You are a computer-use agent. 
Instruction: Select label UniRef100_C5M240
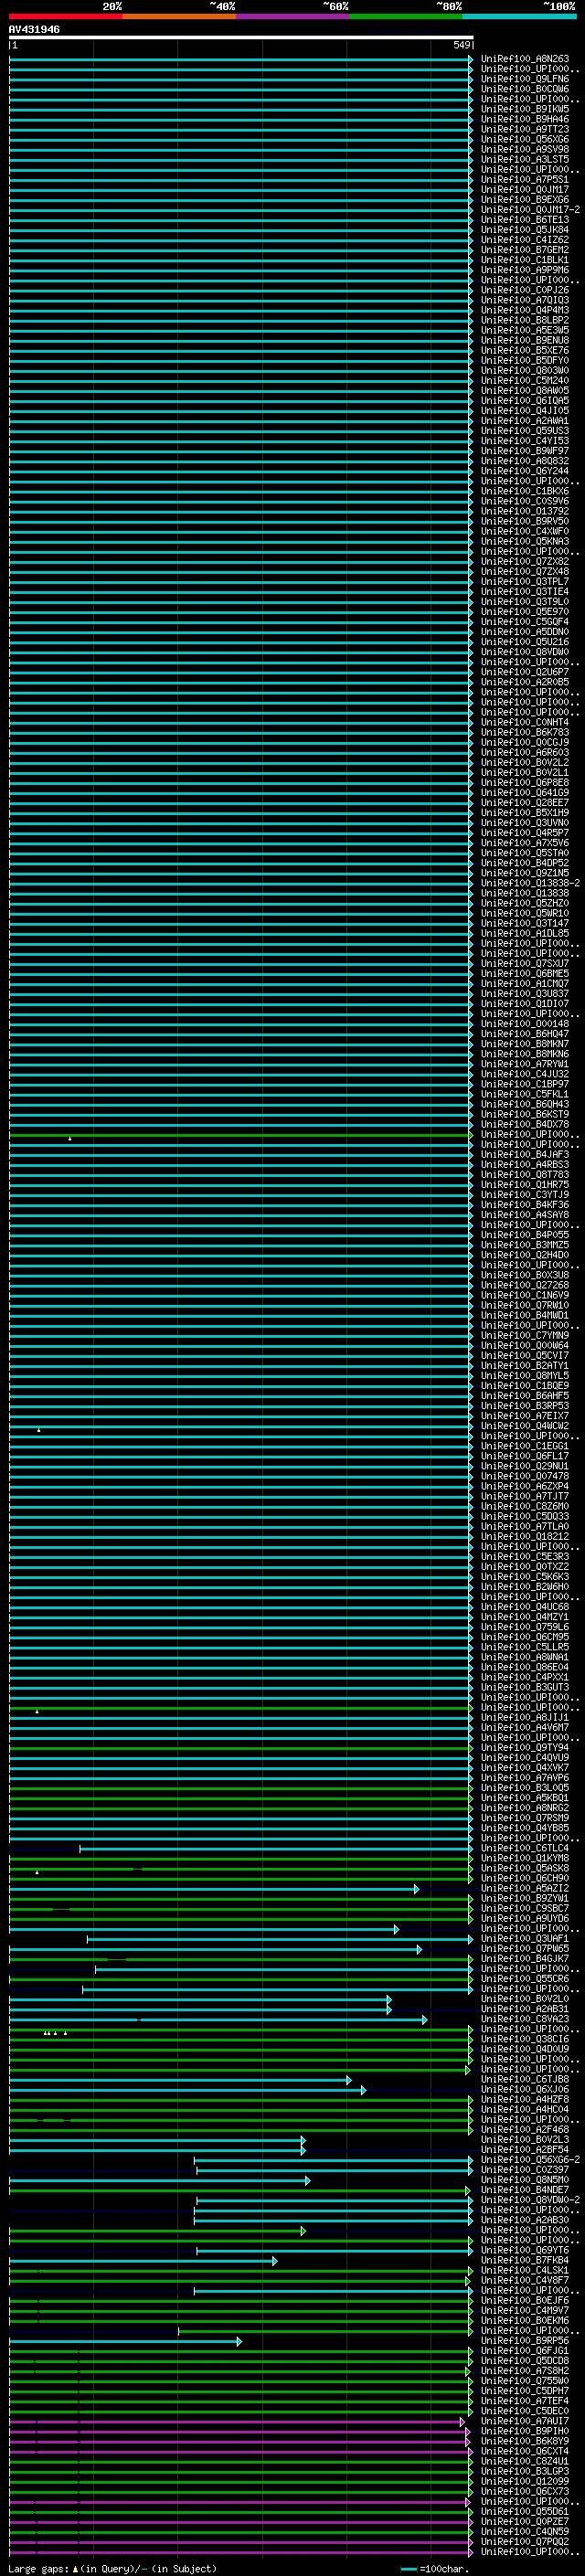(x=525, y=380)
